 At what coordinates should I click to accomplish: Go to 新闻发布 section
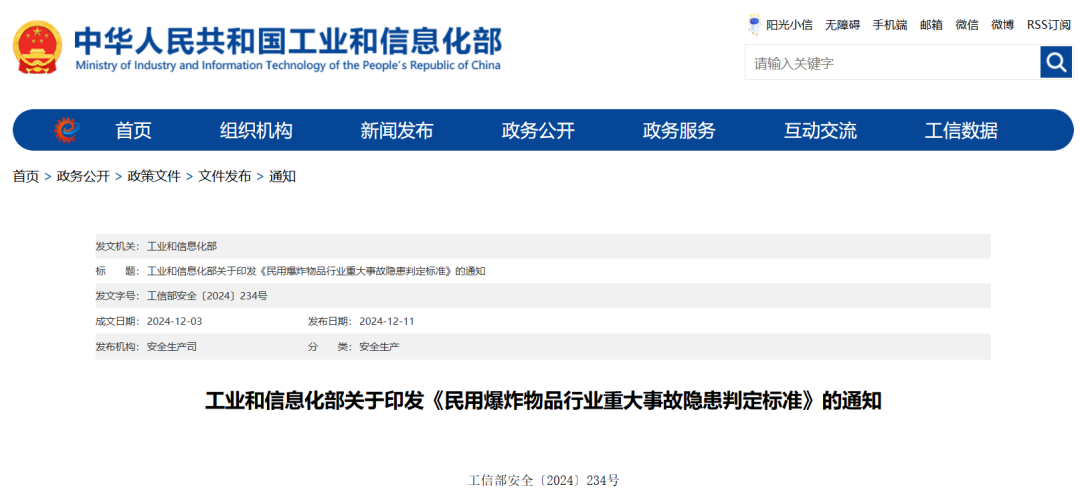click(x=397, y=130)
